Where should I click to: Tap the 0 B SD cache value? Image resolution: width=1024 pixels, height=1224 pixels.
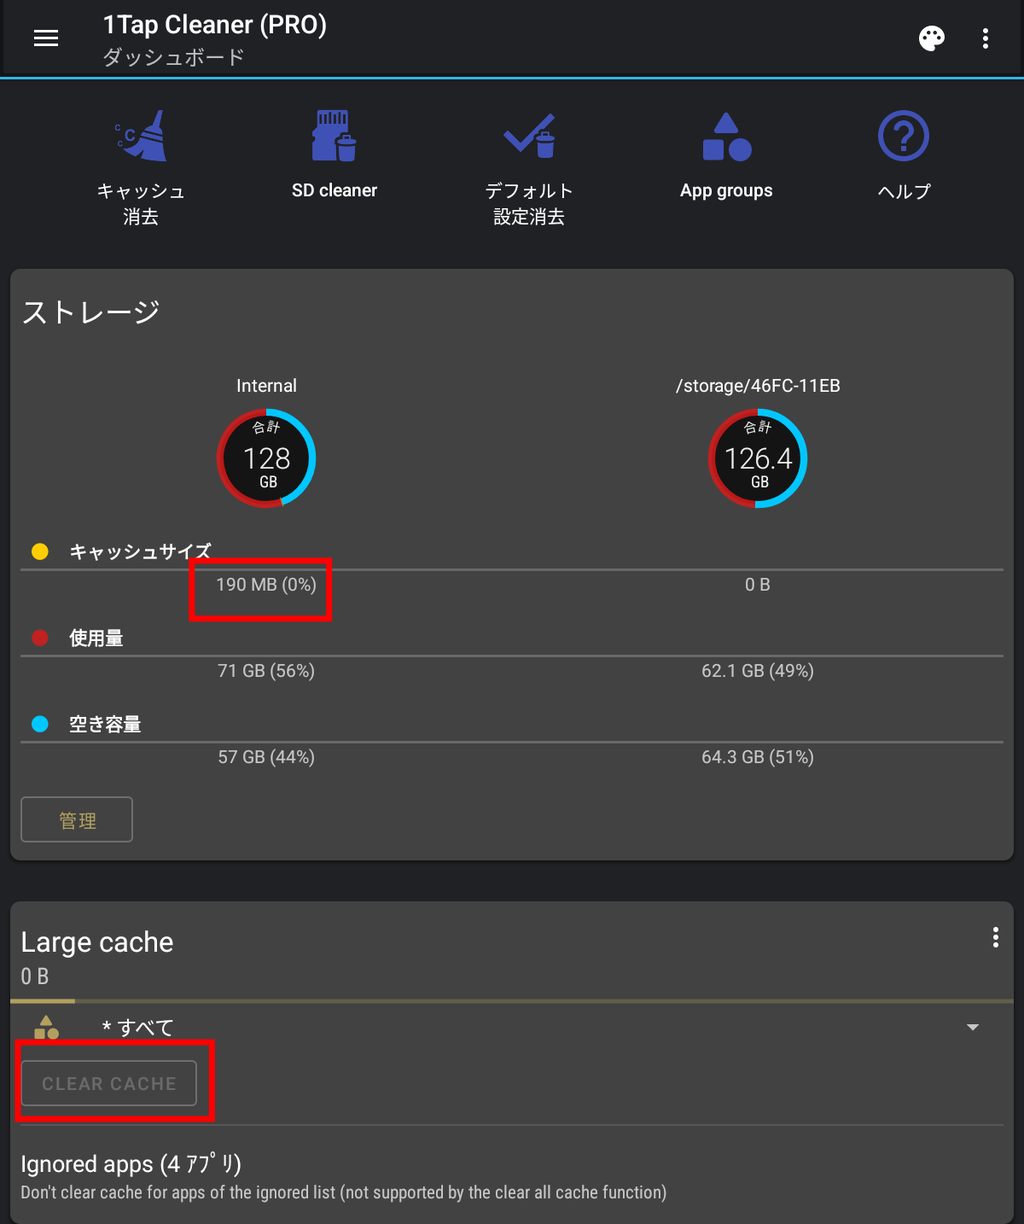(x=758, y=584)
